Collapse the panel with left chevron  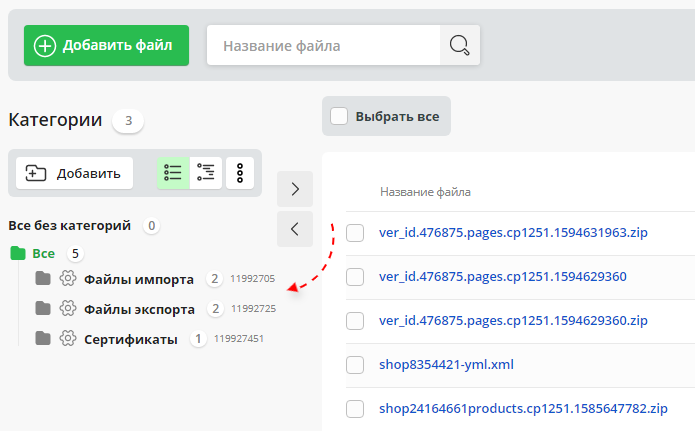(294, 228)
